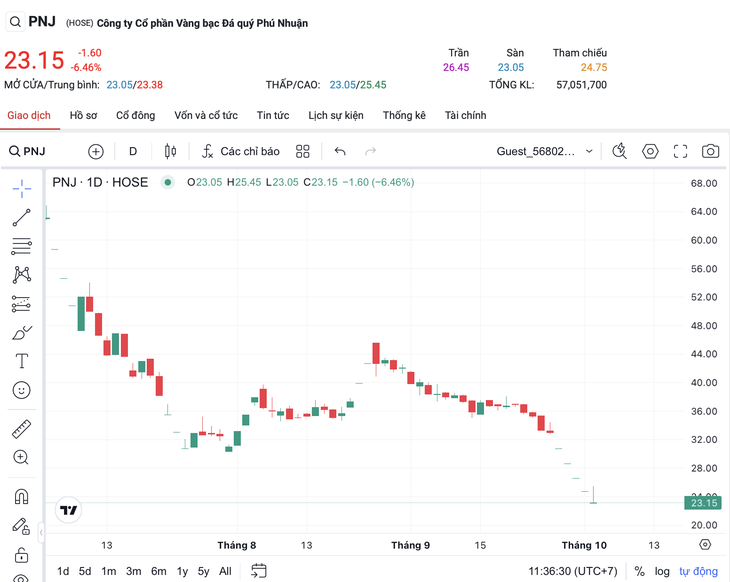Toggle percent scale on price axis
The height and width of the screenshot is (582, 730).
(x=640, y=571)
